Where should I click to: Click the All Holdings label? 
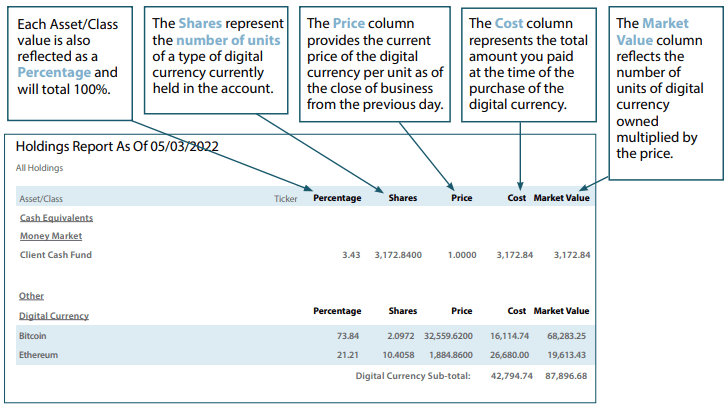point(39,168)
